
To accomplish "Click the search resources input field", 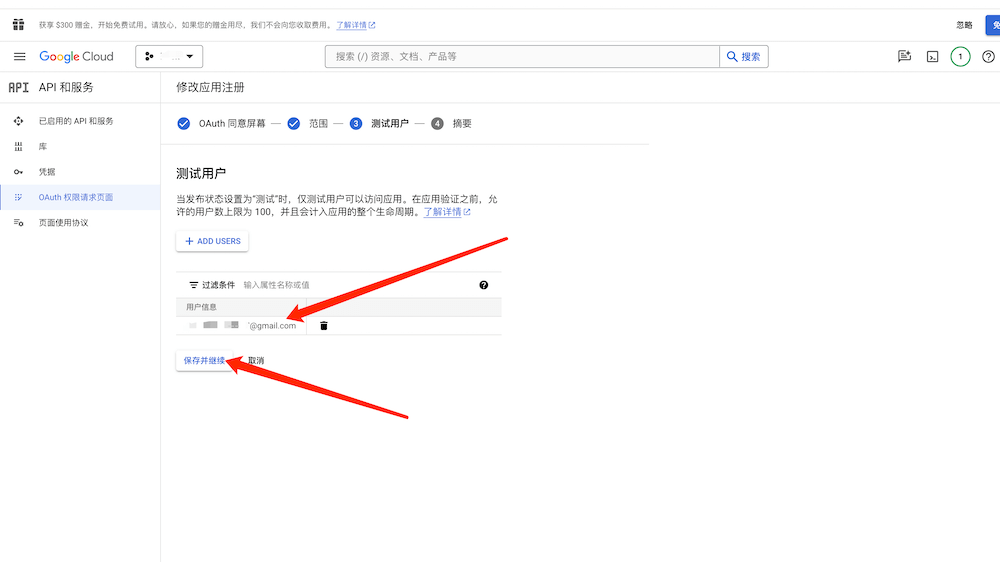I will [522, 57].
